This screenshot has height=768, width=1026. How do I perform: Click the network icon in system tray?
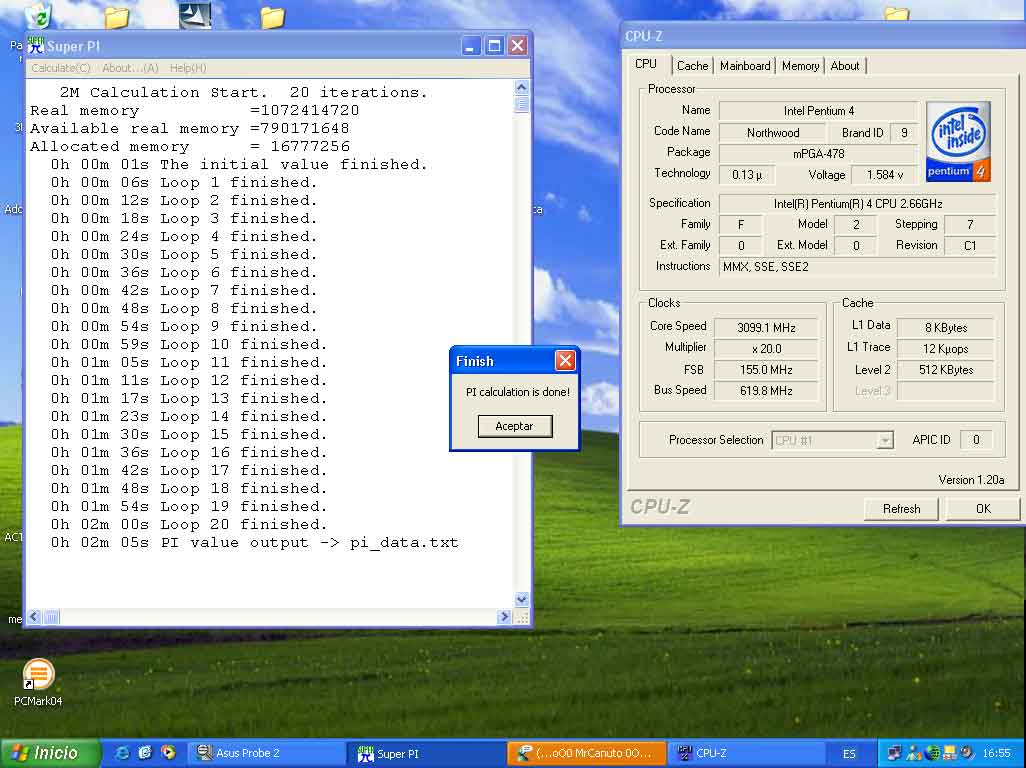tap(894, 753)
